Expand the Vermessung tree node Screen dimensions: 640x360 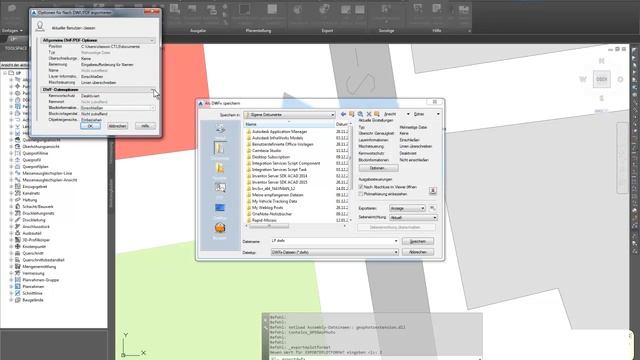[x=11, y=273]
